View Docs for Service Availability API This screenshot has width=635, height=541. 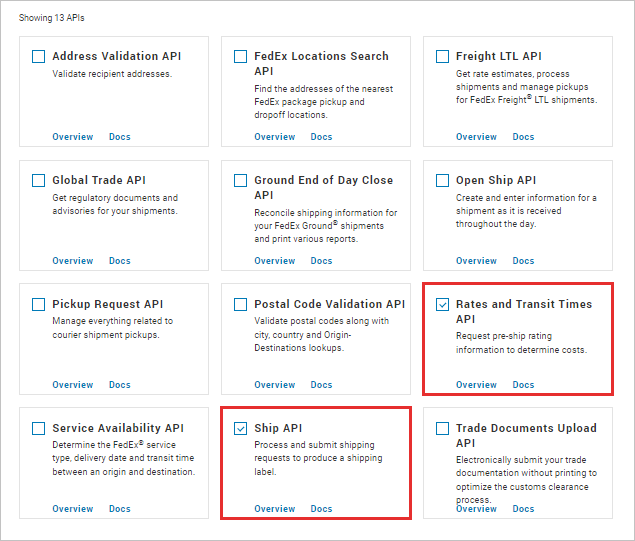119,509
